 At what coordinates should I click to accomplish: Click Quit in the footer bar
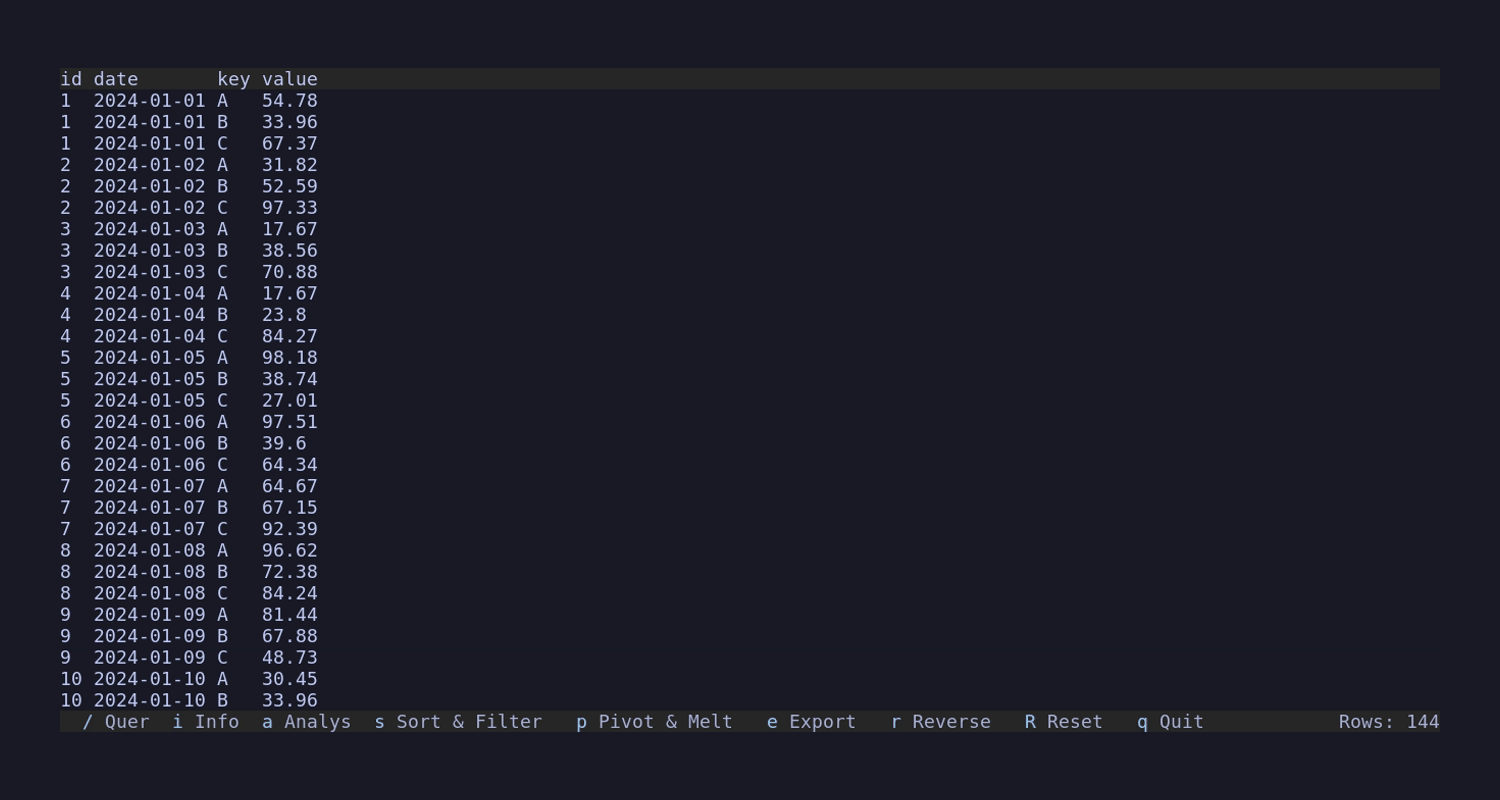coord(1171,722)
